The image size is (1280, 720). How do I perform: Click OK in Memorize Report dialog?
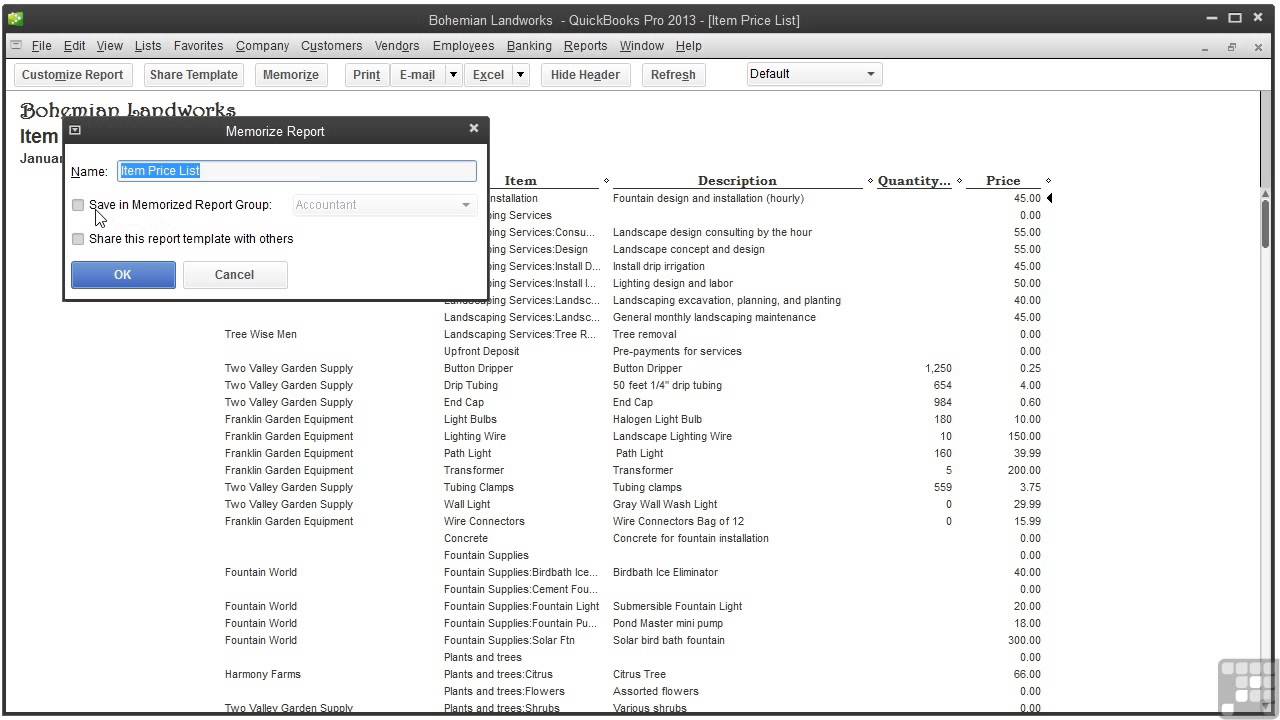(123, 275)
